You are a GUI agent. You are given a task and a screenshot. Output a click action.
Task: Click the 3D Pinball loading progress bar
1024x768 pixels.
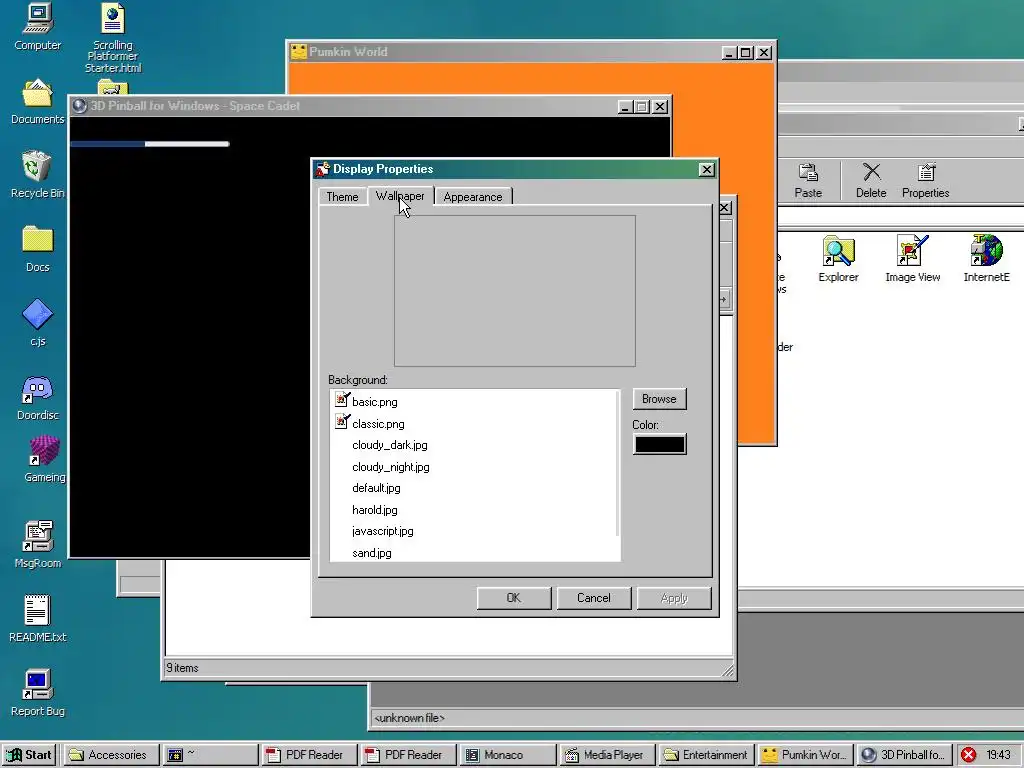click(150, 144)
